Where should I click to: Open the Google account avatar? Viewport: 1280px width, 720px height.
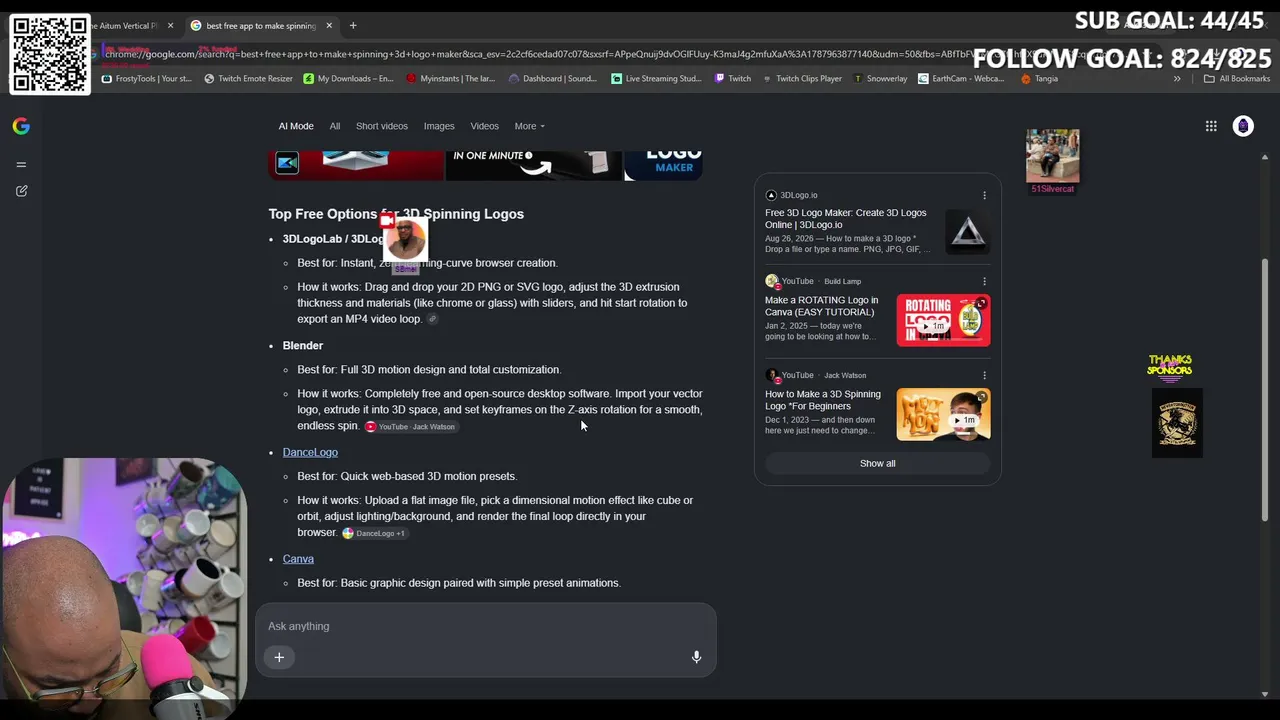(1243, 126)
